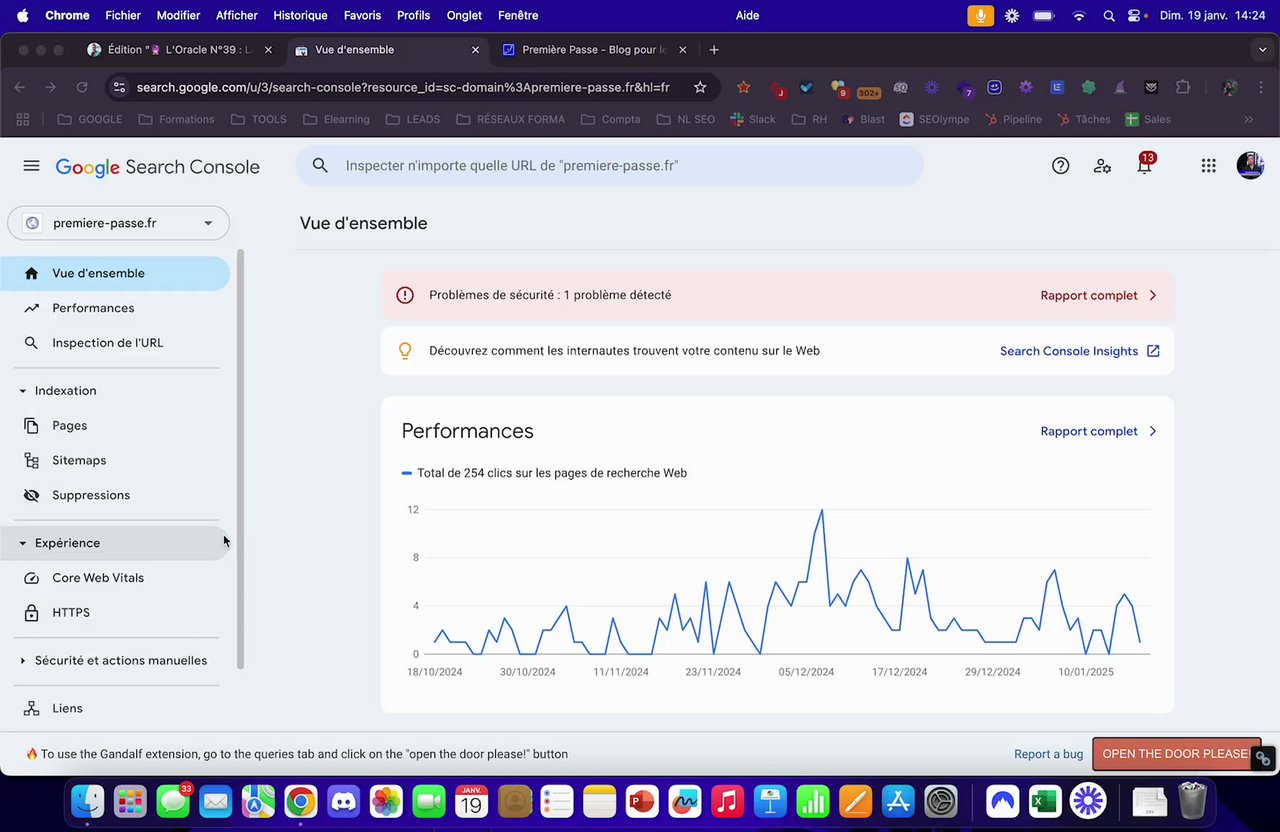
Task: Bookmark this page with the star icon
Action: [700, 87]
